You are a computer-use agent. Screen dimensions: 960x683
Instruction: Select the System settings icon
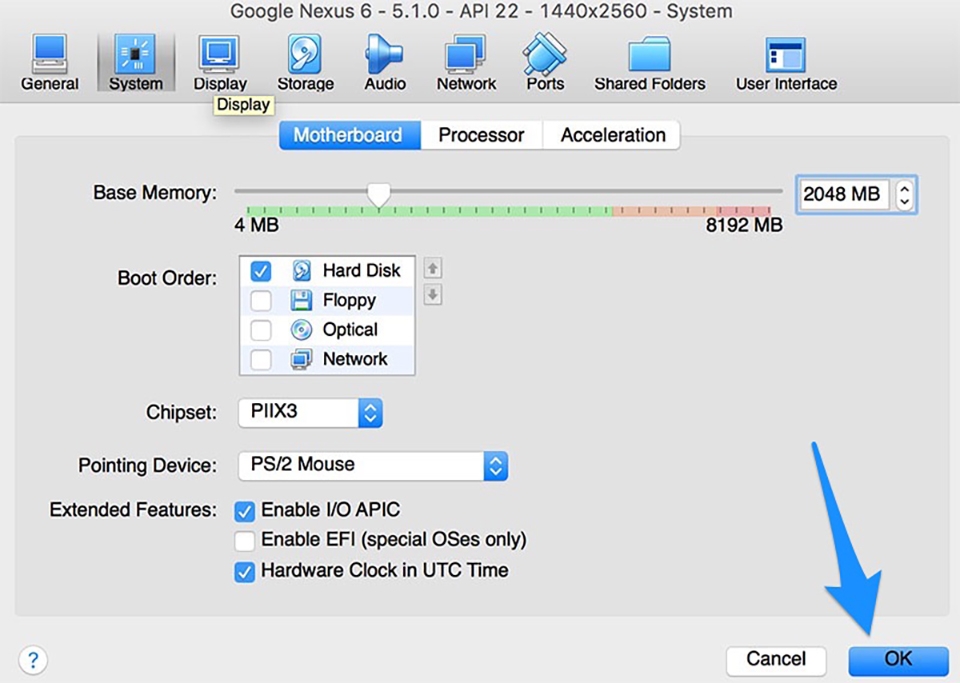pos(135,62)
